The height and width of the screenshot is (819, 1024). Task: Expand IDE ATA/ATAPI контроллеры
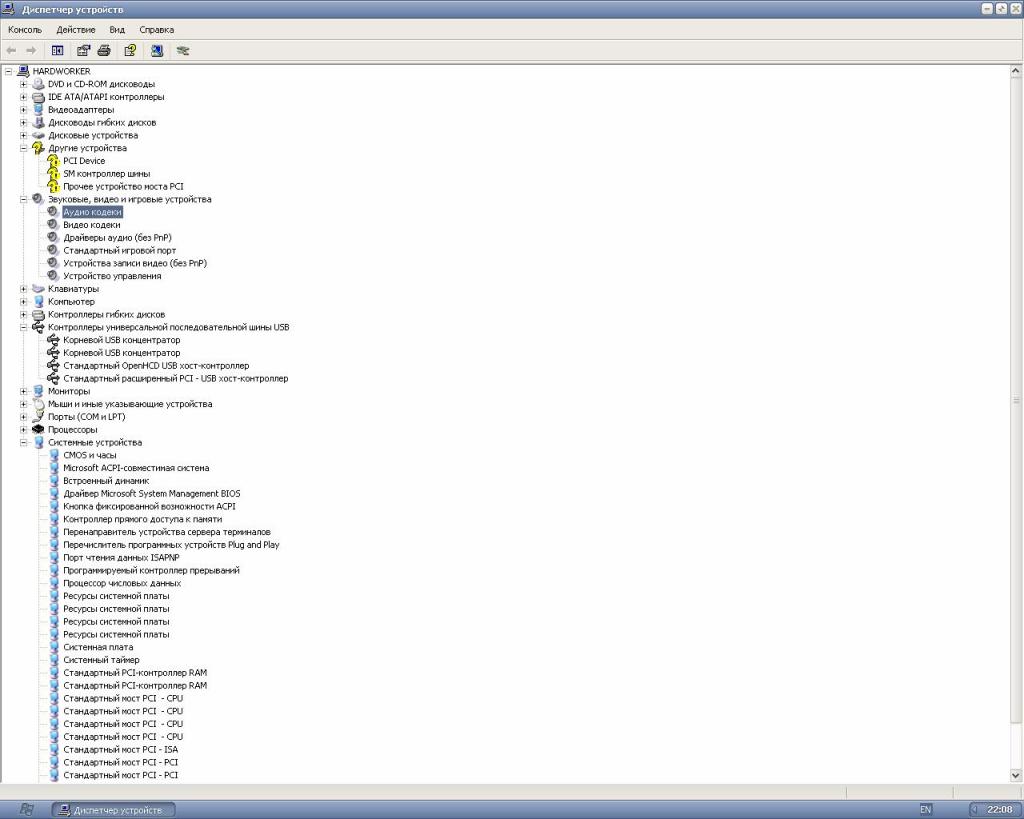pos(24,97)
